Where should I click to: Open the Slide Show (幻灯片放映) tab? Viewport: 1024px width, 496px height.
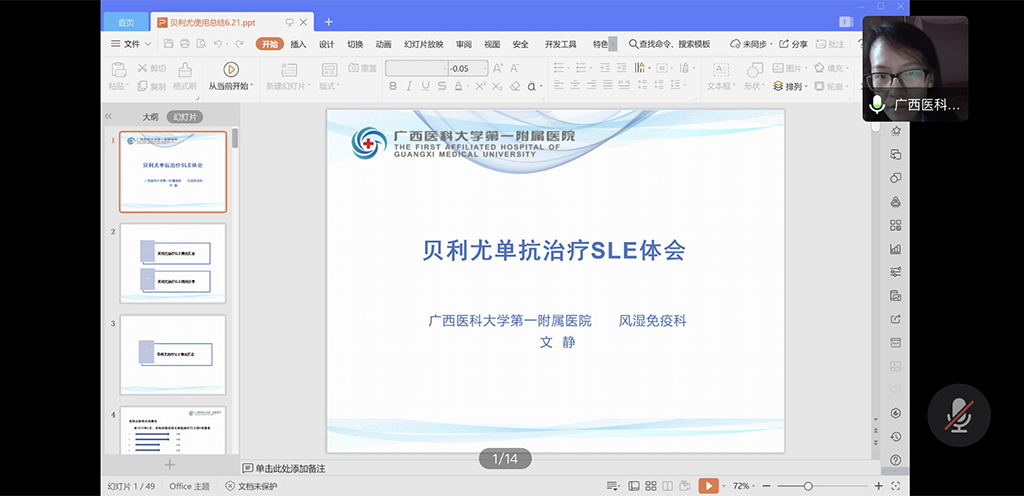pos(423,44)
